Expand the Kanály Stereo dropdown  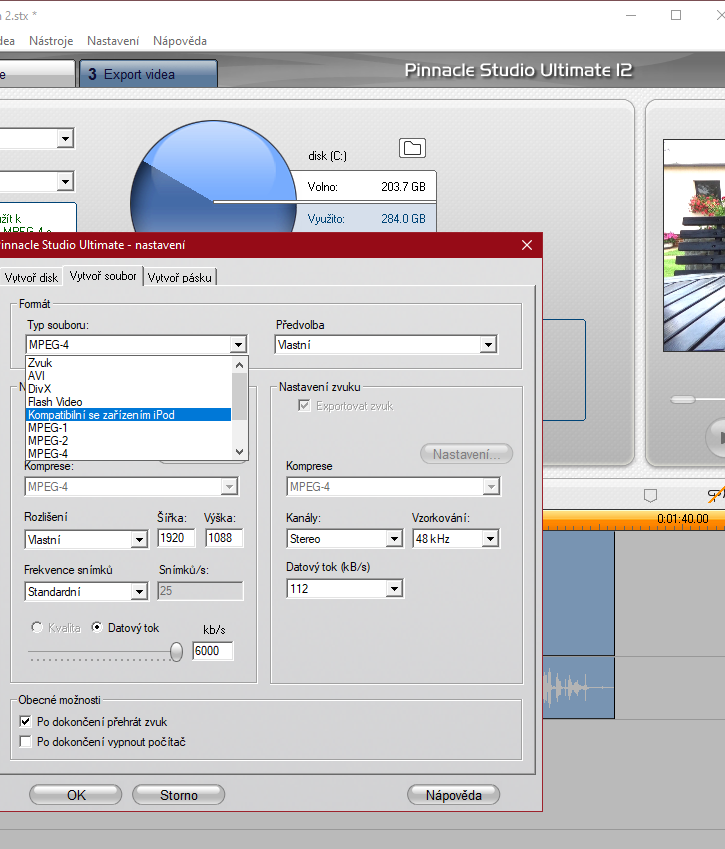pos(394,539)
